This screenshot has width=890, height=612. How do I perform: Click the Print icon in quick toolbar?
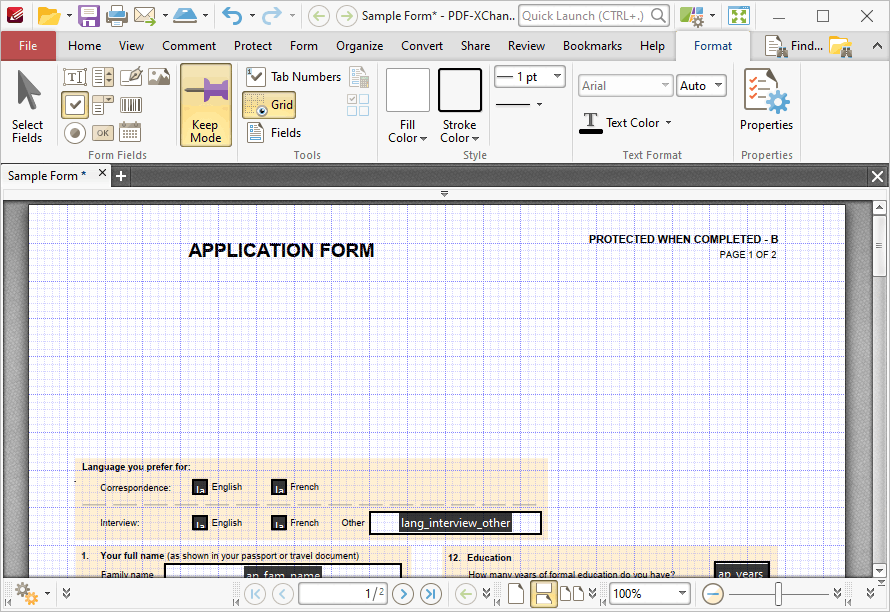(116, 16)
